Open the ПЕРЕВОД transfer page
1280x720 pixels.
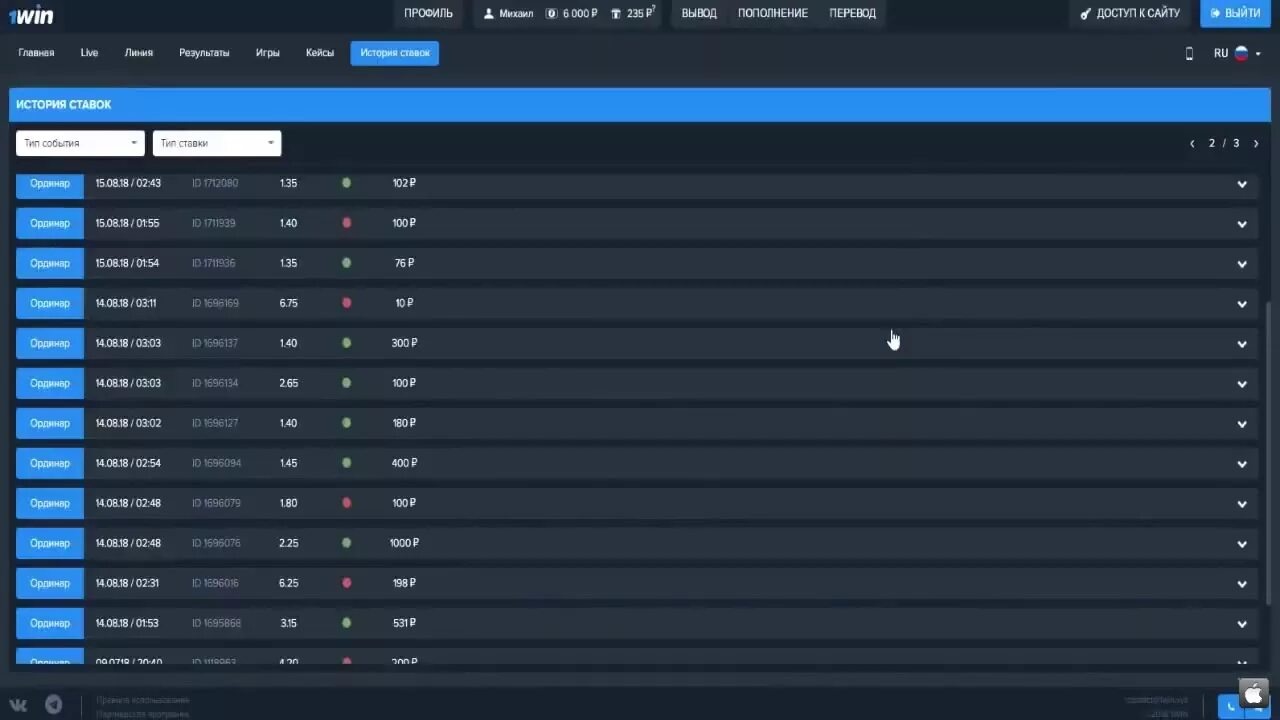[852, 13]
